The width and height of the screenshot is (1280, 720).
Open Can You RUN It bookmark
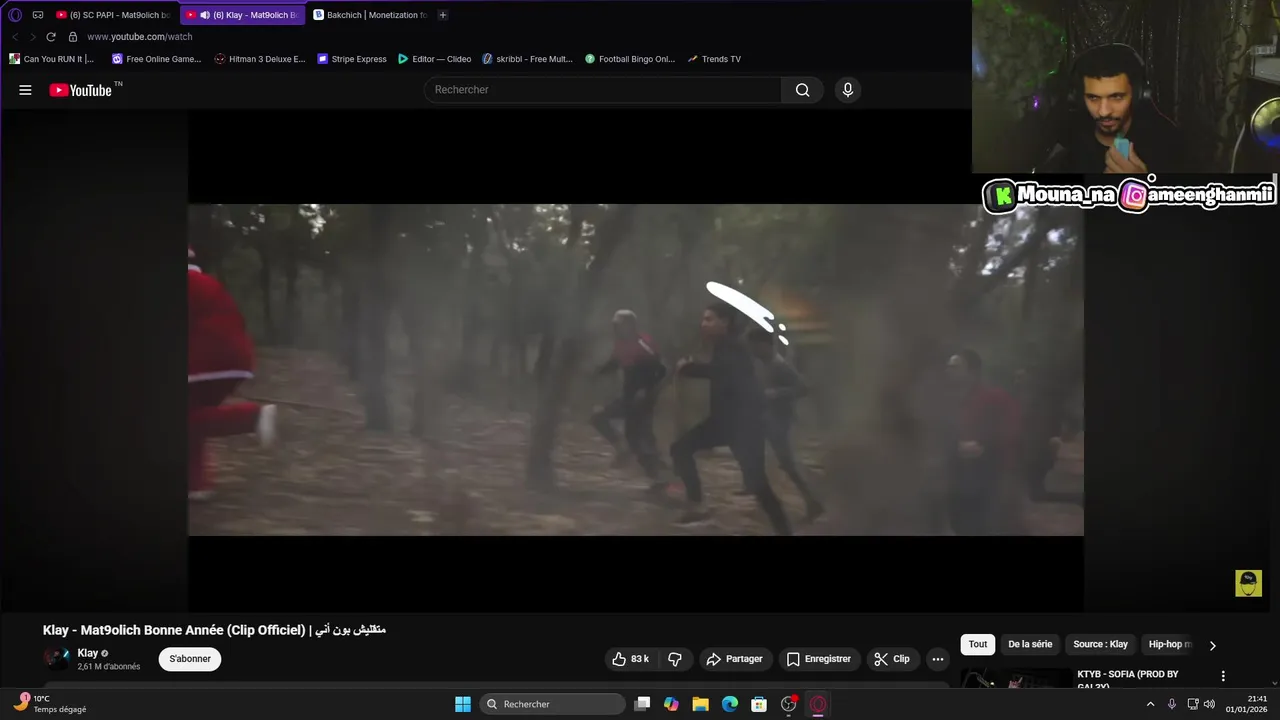pyautogui.click(x=51, y=59)
